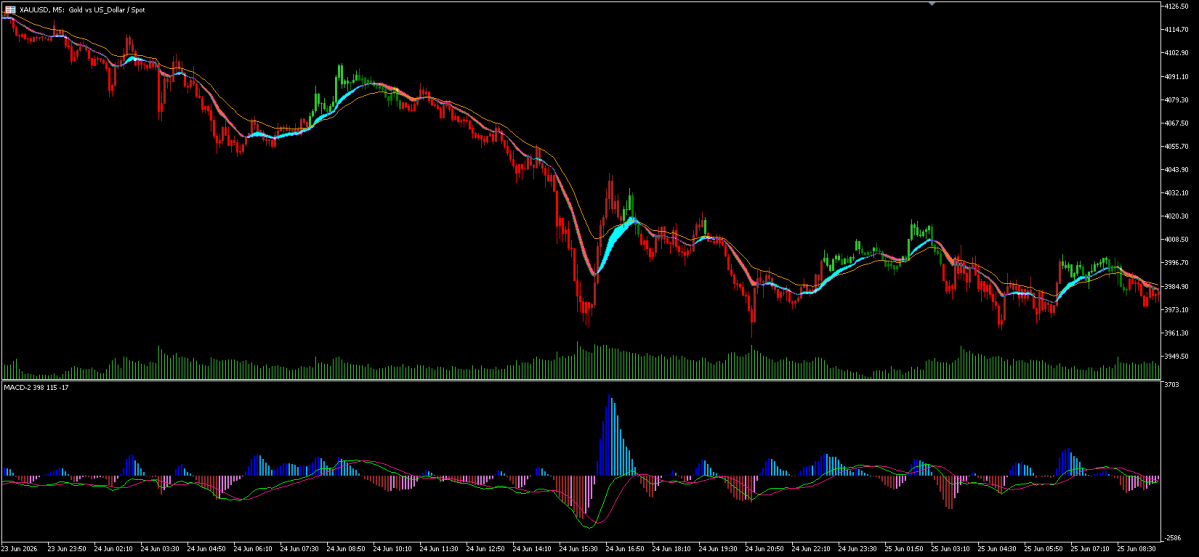Click the 24 Jun 11:30 time label
The image size is (1199, 557).
click(439, 549)
